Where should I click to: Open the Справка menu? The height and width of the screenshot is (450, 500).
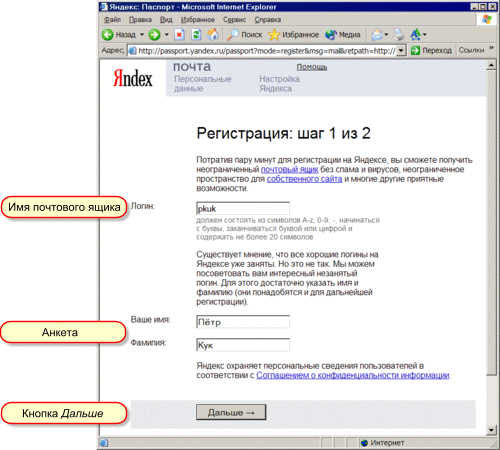click(268, 20)
